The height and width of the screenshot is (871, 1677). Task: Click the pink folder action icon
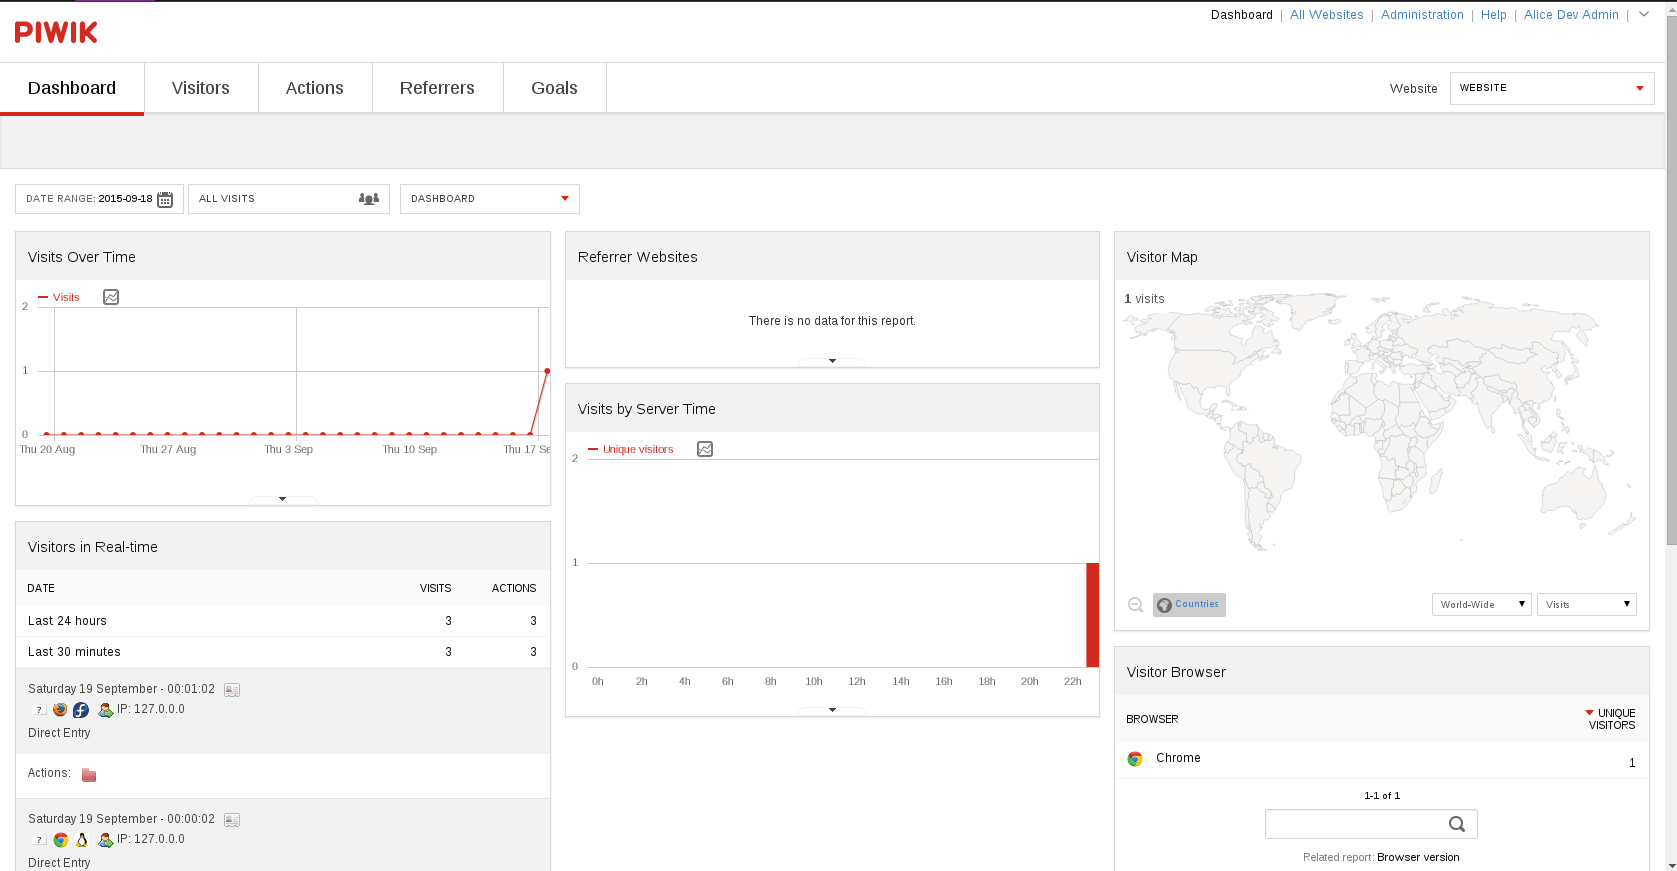(89, 775)
